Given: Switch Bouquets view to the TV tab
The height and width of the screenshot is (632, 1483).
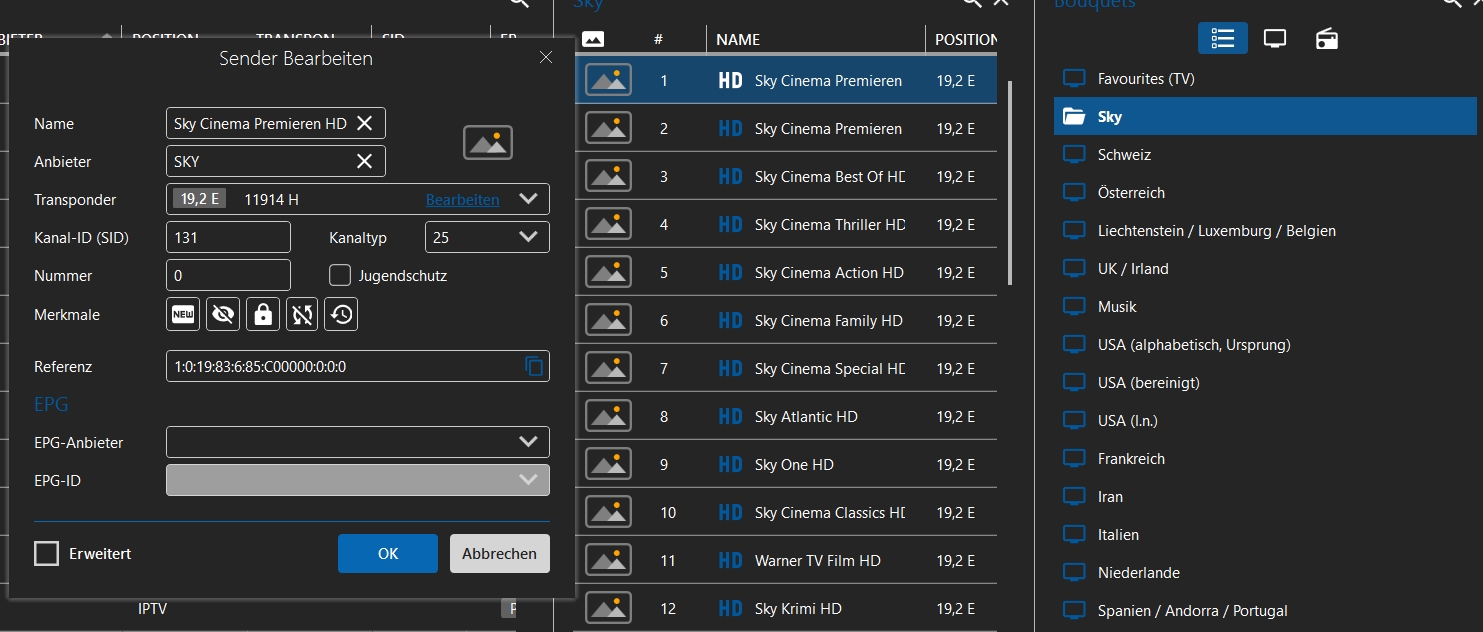Looking at the screenshot, I should pos(1275,38).
